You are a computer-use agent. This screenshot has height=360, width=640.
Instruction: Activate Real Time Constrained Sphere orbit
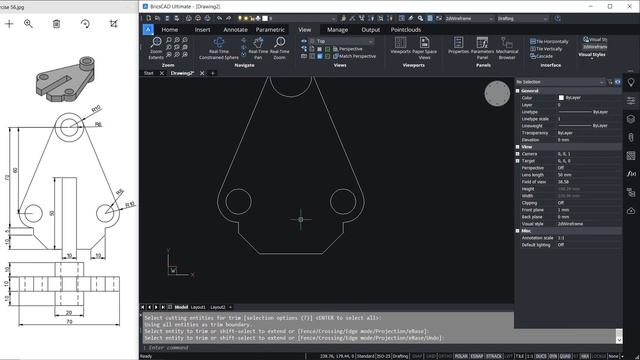click(219, 48)
